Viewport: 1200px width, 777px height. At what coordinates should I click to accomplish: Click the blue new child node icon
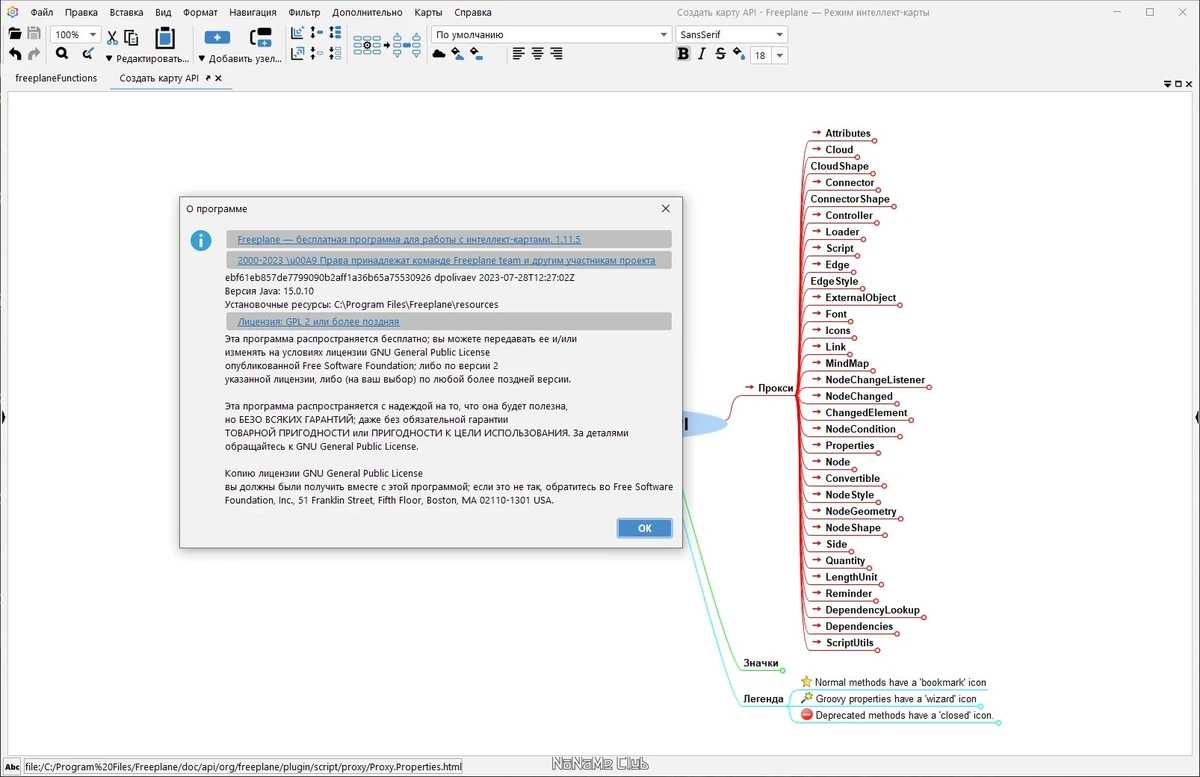click(x=217, y=37)
